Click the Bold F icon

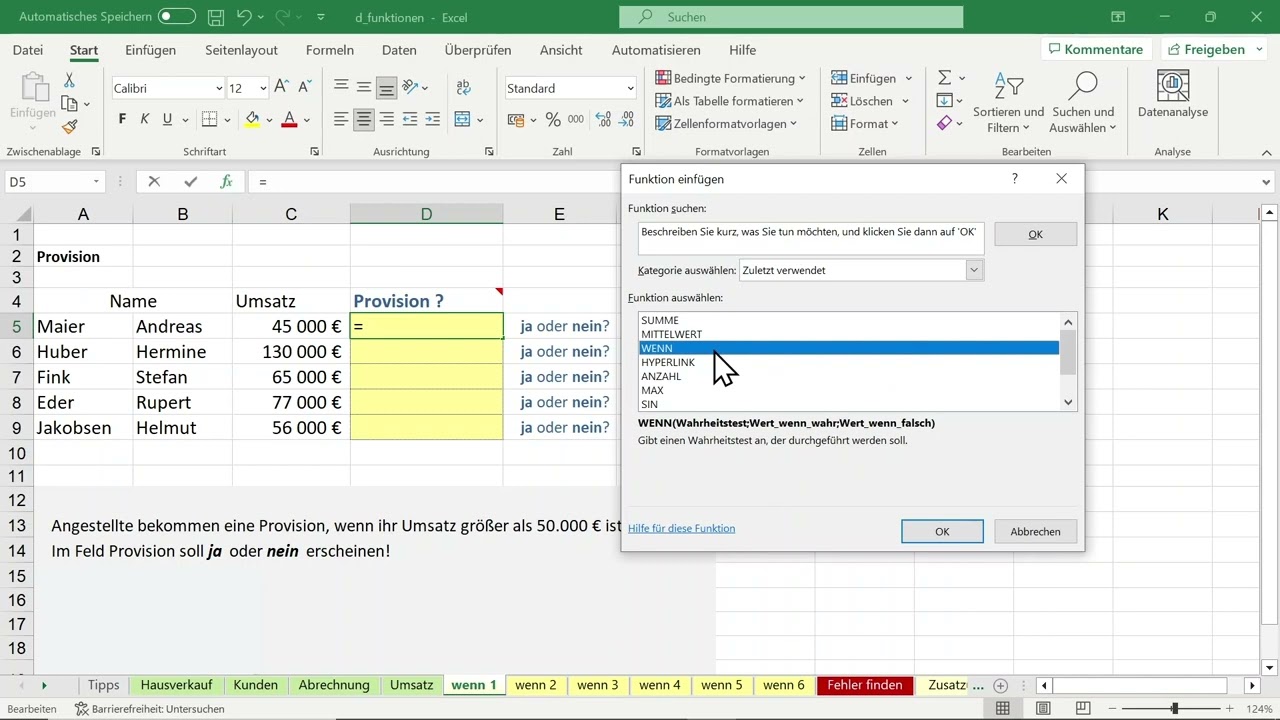click(123, 119)
